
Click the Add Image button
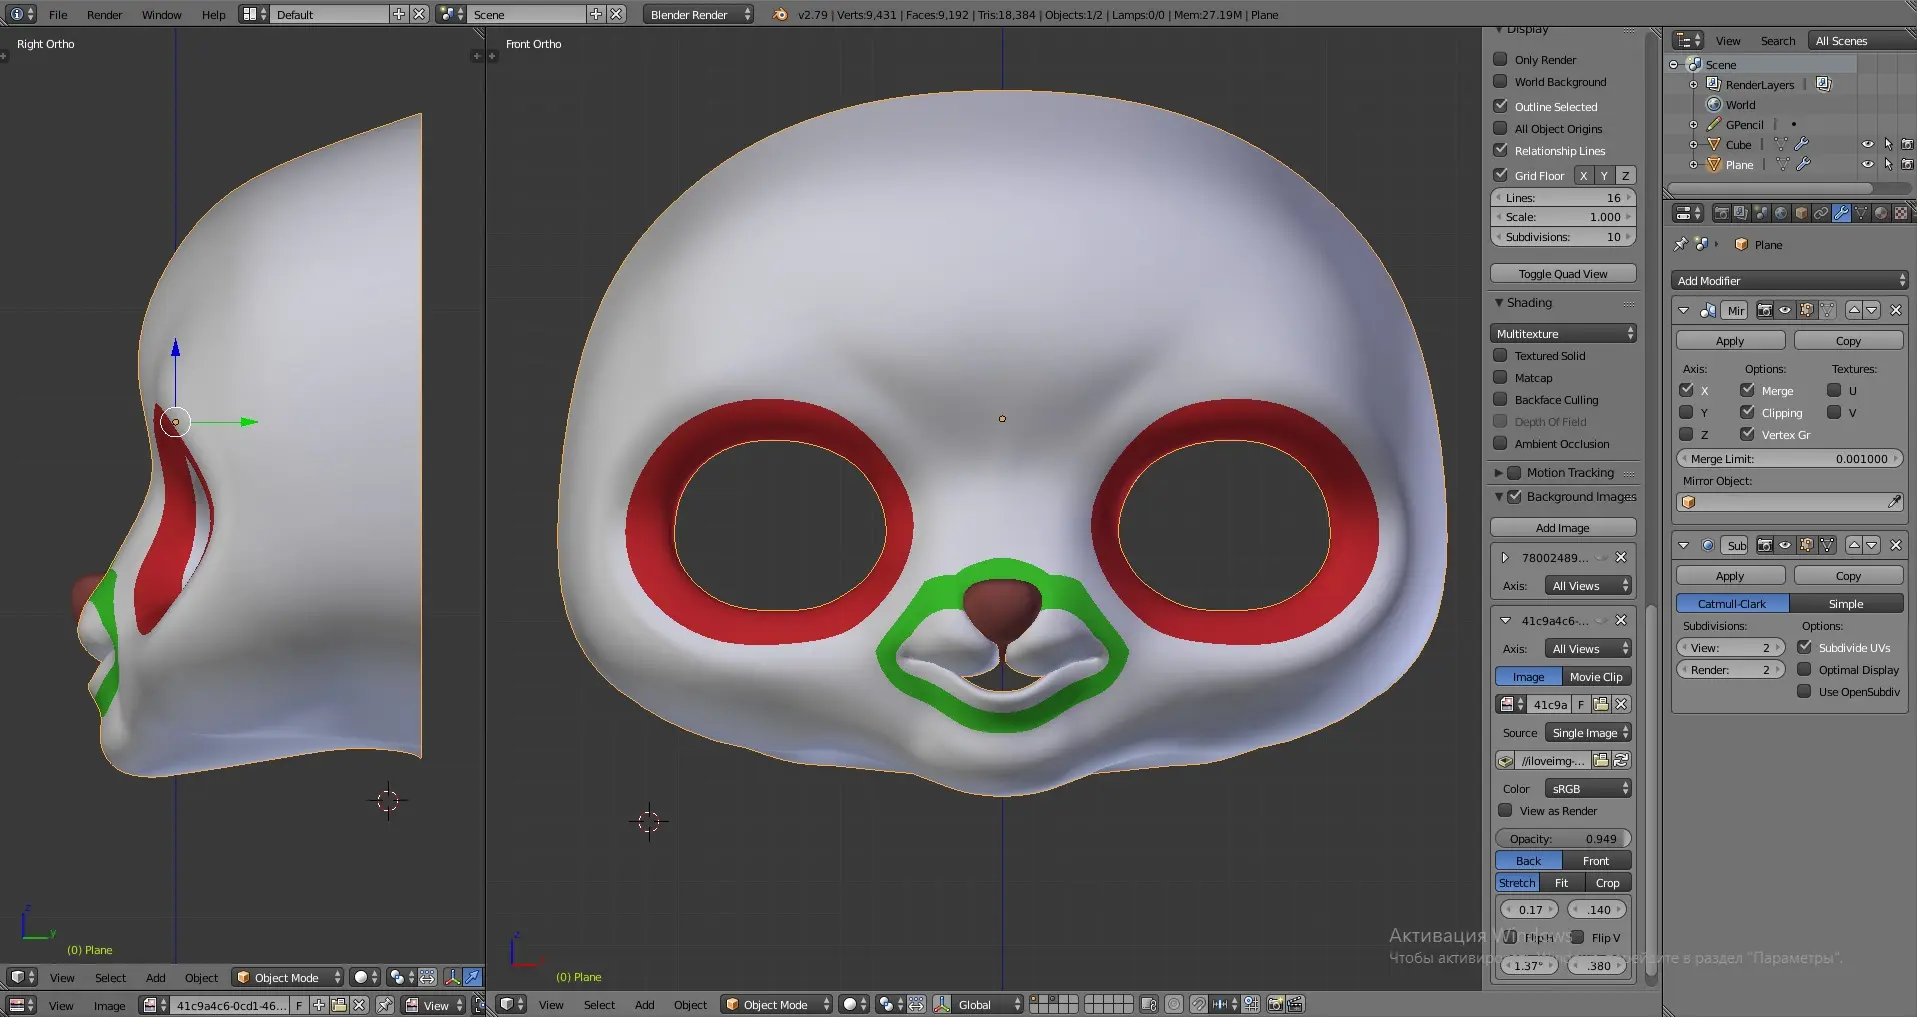[x=1562, y=528]
